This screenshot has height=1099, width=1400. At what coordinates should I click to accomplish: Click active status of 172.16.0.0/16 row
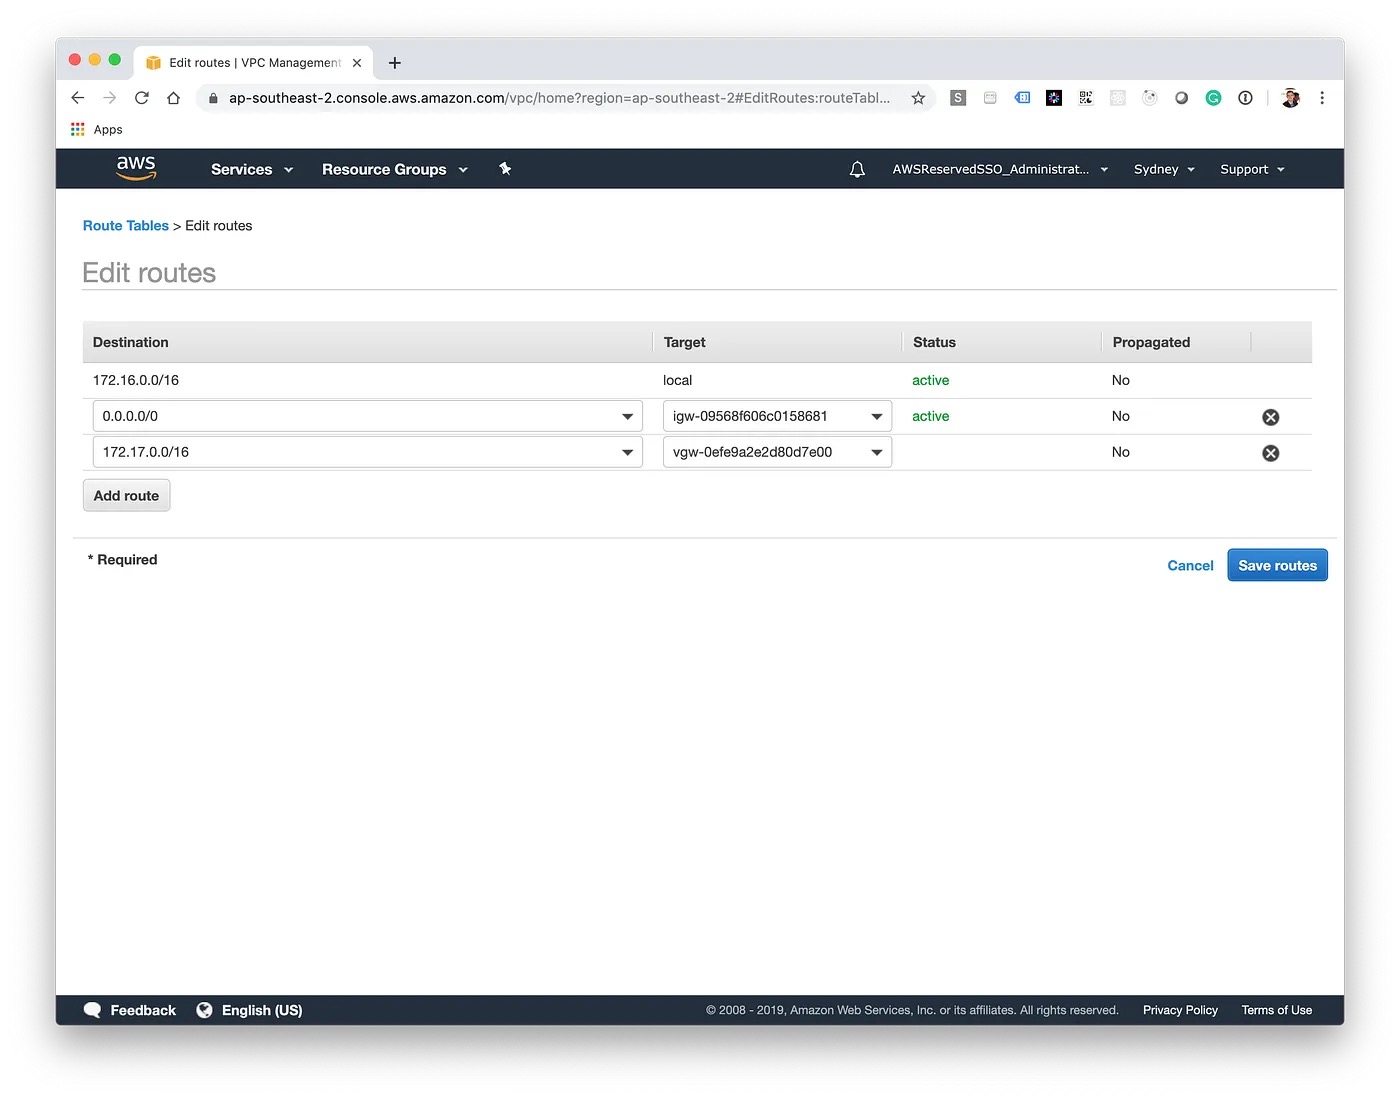click(930, 380)
